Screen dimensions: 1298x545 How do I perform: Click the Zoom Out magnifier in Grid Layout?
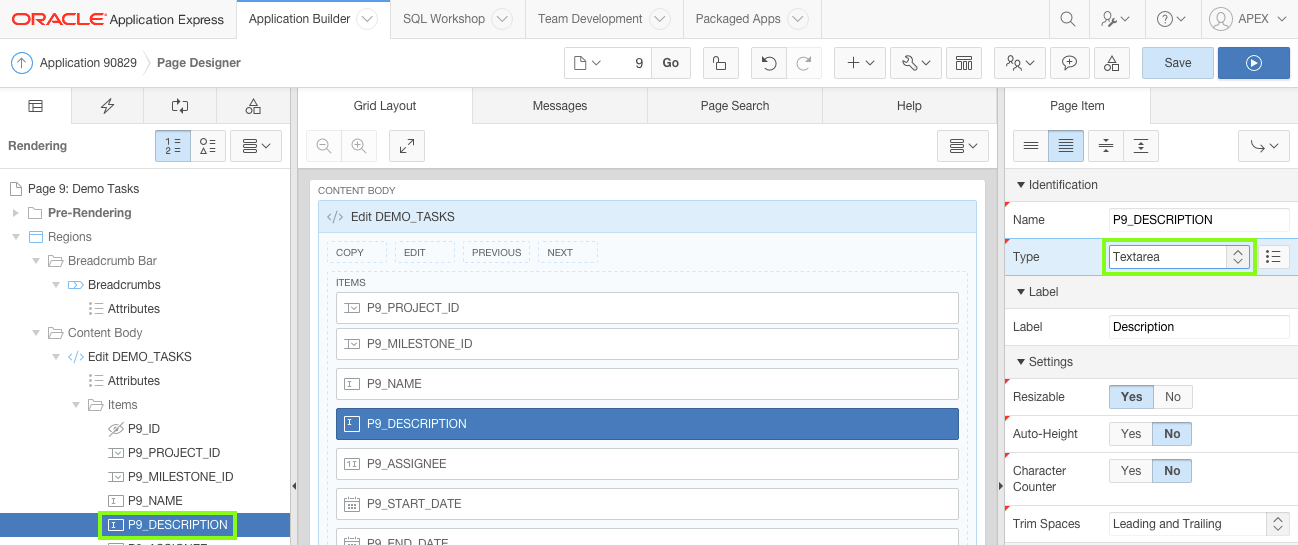point(324,146)
